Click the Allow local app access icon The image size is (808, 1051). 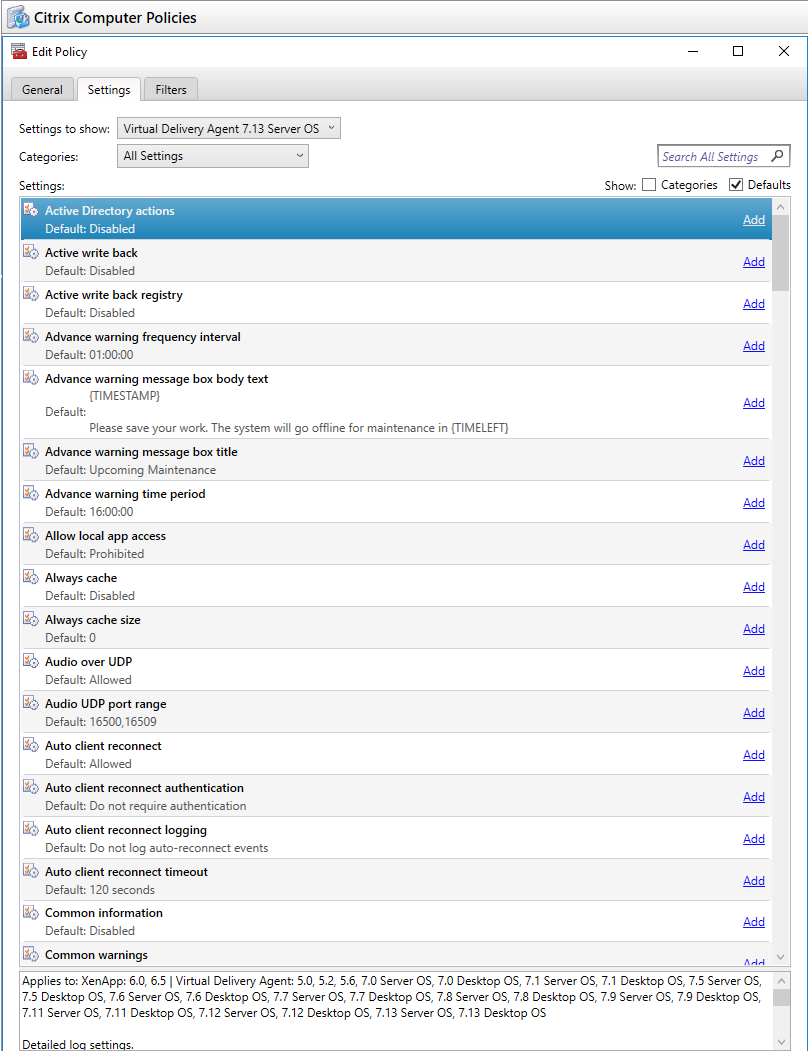(x=31, y=535)
